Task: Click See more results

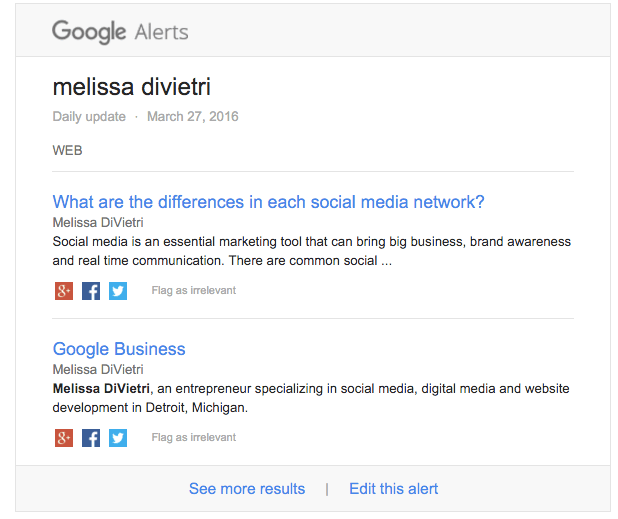Action: coord(247,489)
